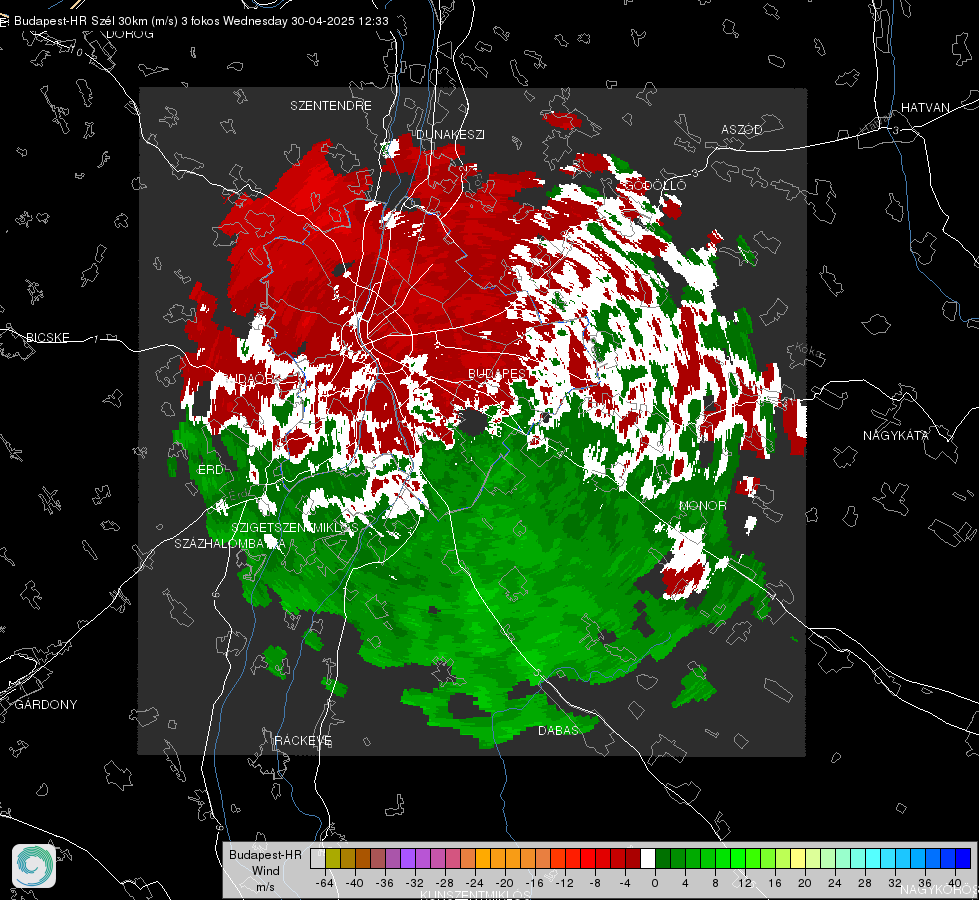Click the '-24' legend tick value
This screenshot has height=900, width=979.
[x=475, y=883]
